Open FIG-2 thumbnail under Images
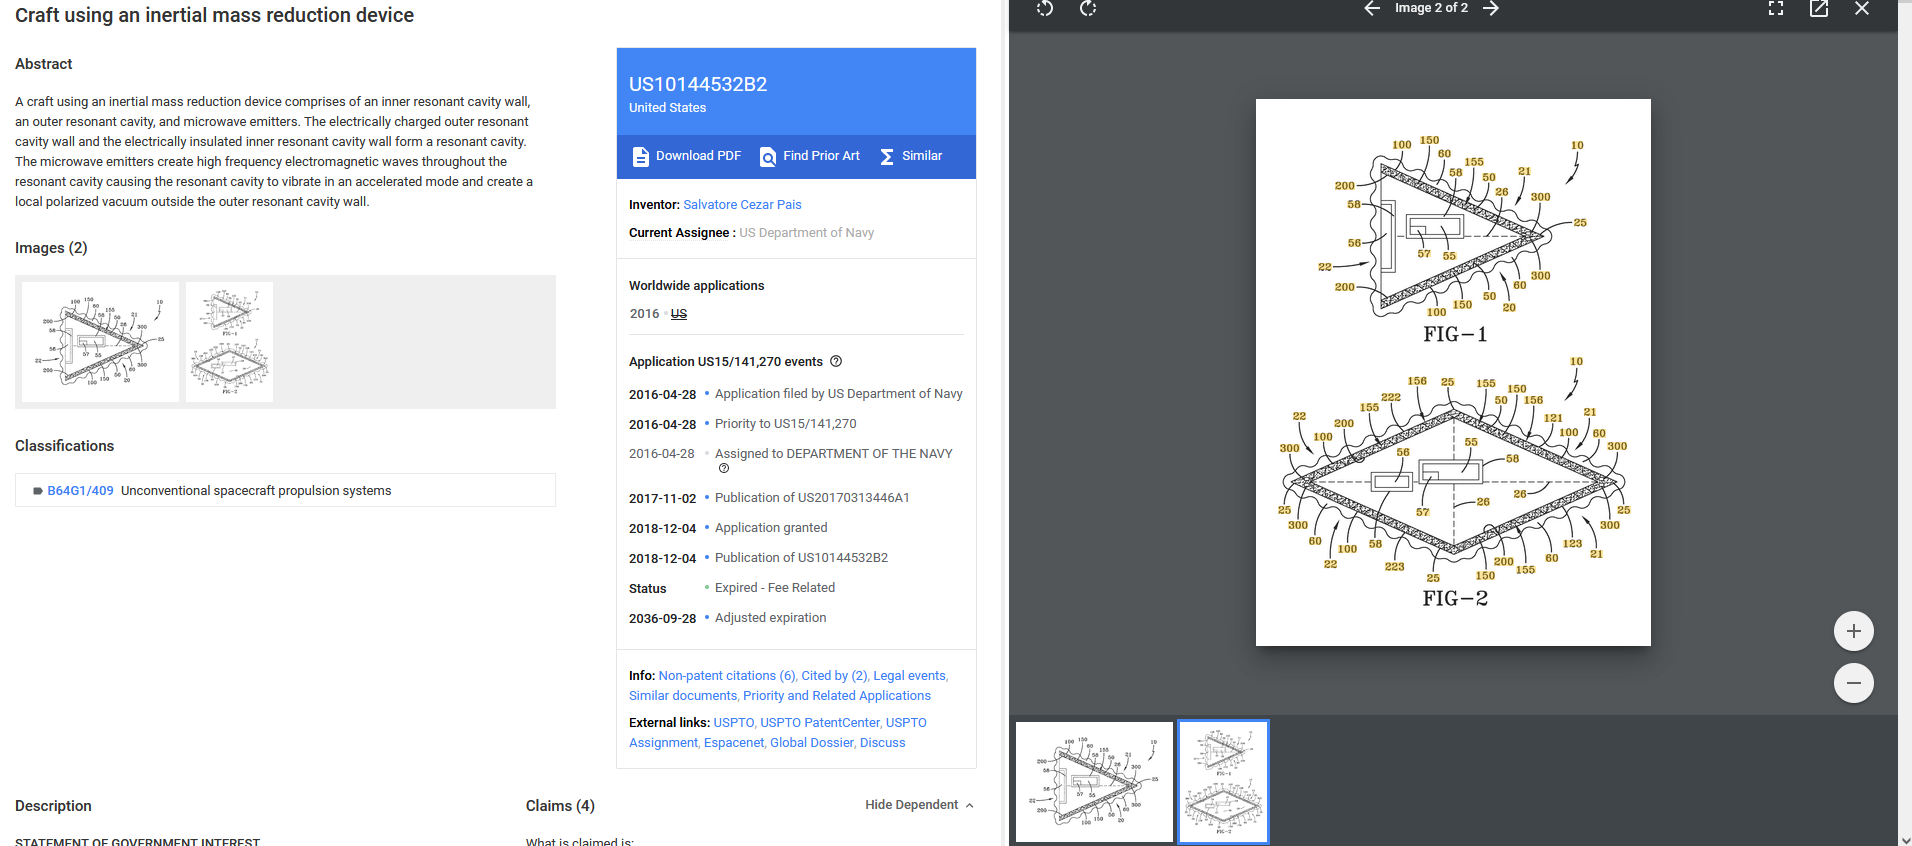 [229, 342]
